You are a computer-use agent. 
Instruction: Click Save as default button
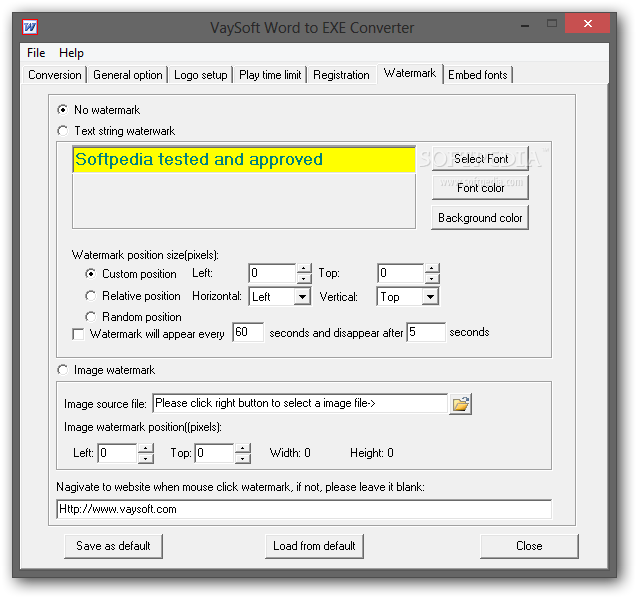coord(113,546)
